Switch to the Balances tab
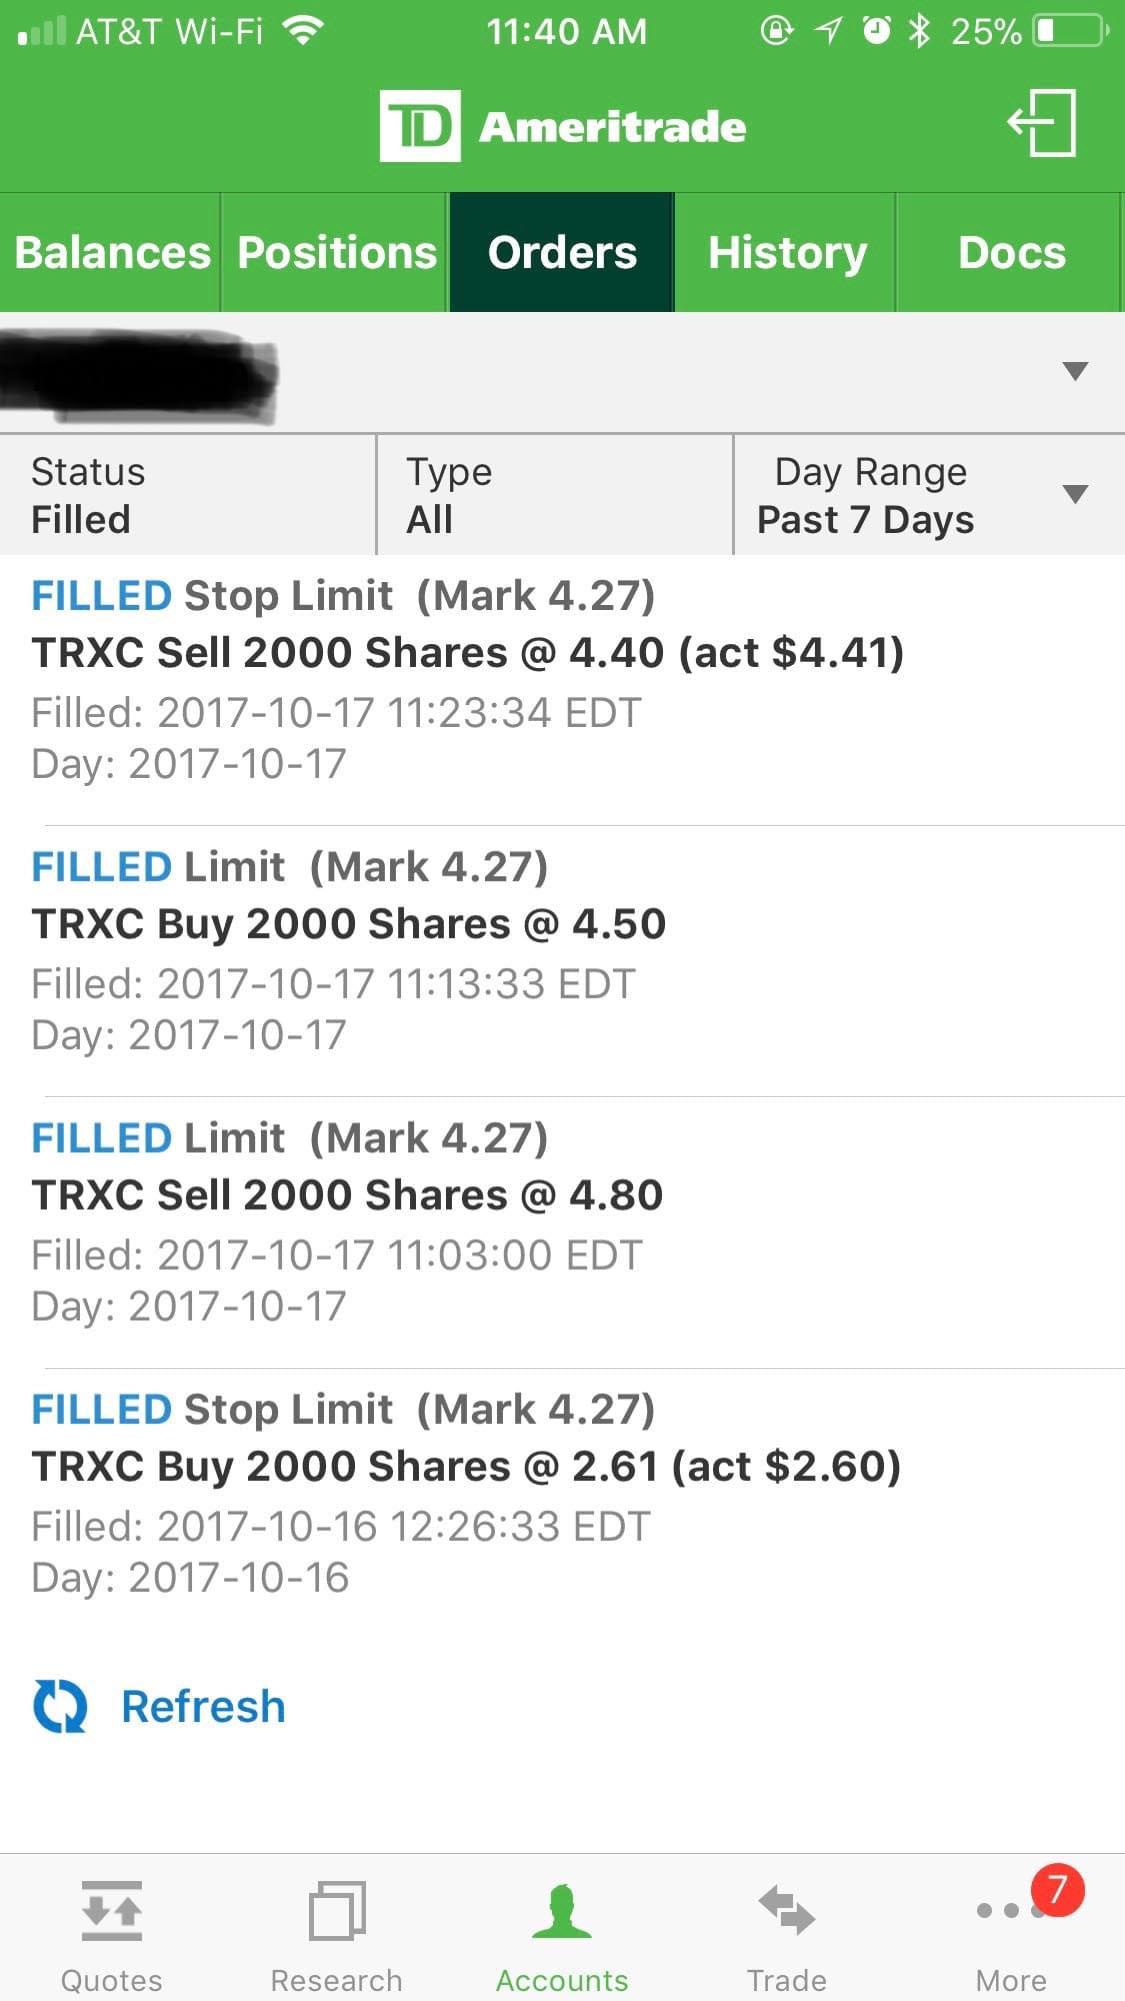The height and width of the screenshot is (2001, 1125). click(x=111, y=252)
